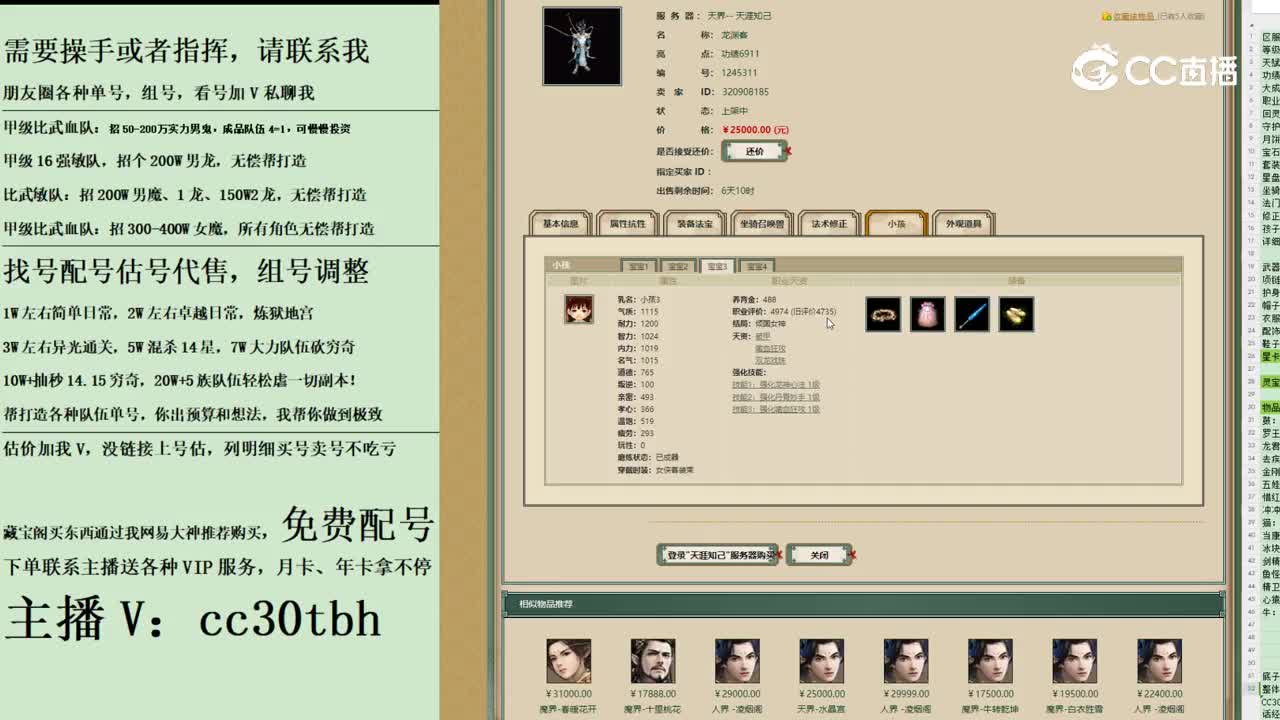Viewport: 1280px width, 720px height.
Task: Open 技能1 强化龙神心法 skill link
Action: tap(776, 384)
